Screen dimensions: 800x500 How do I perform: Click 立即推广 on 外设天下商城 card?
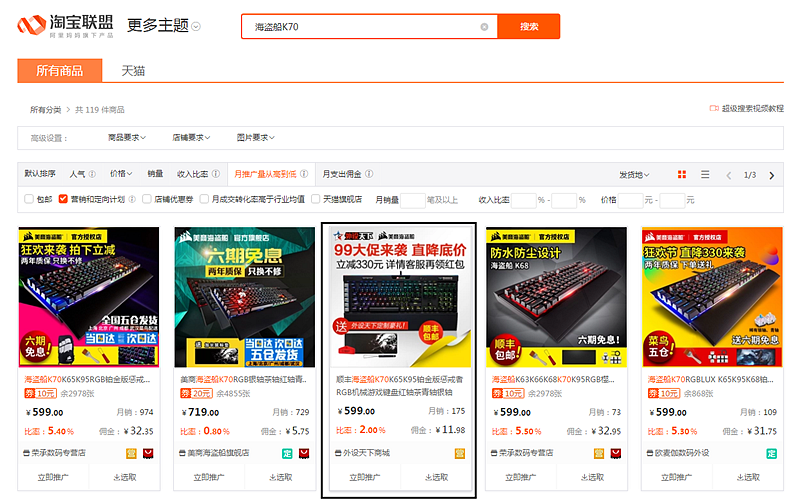[x=365, y=478]
